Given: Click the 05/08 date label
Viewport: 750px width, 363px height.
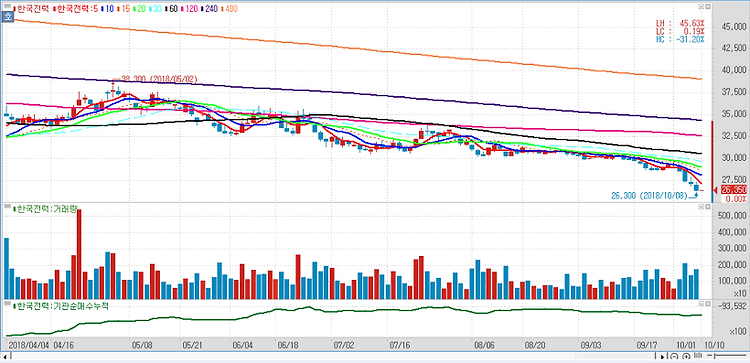Looking at the screenshot, I should 142,344.
